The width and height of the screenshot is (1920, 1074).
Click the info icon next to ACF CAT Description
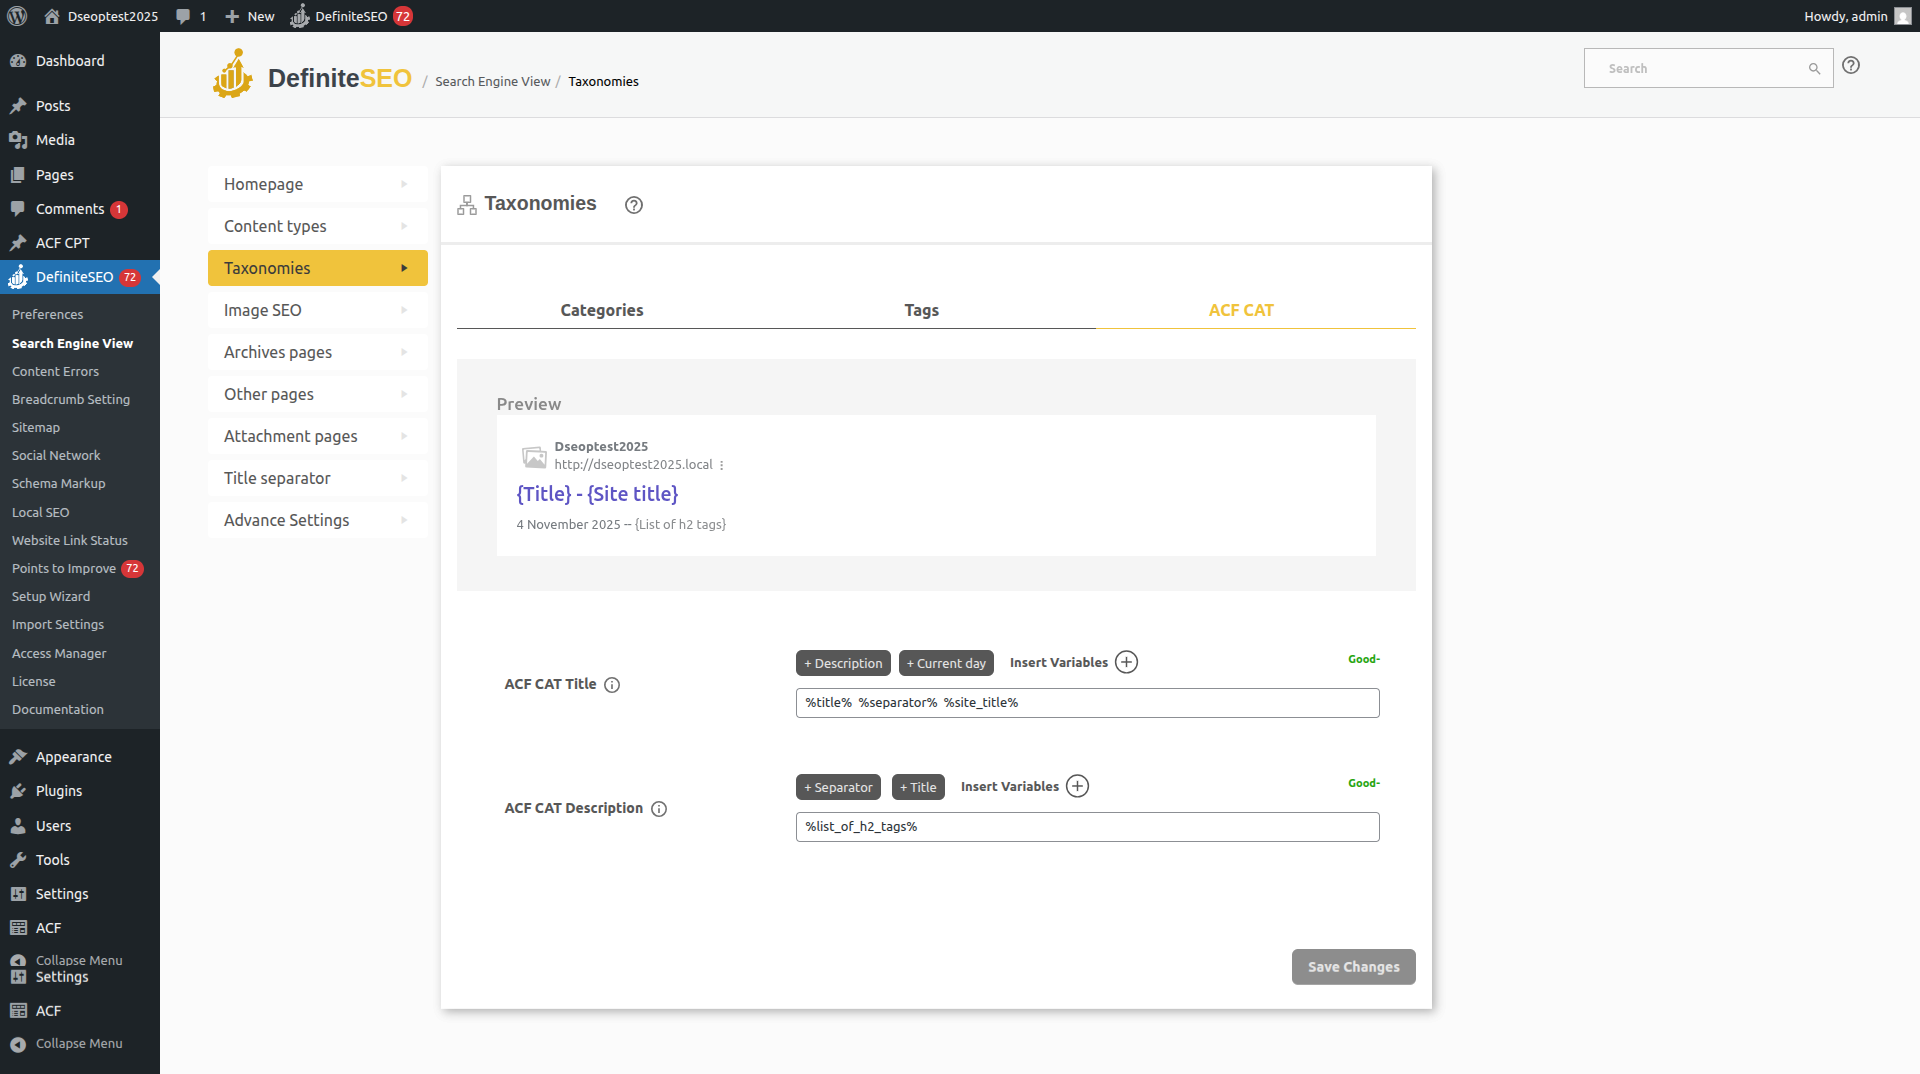click(658, 809)
